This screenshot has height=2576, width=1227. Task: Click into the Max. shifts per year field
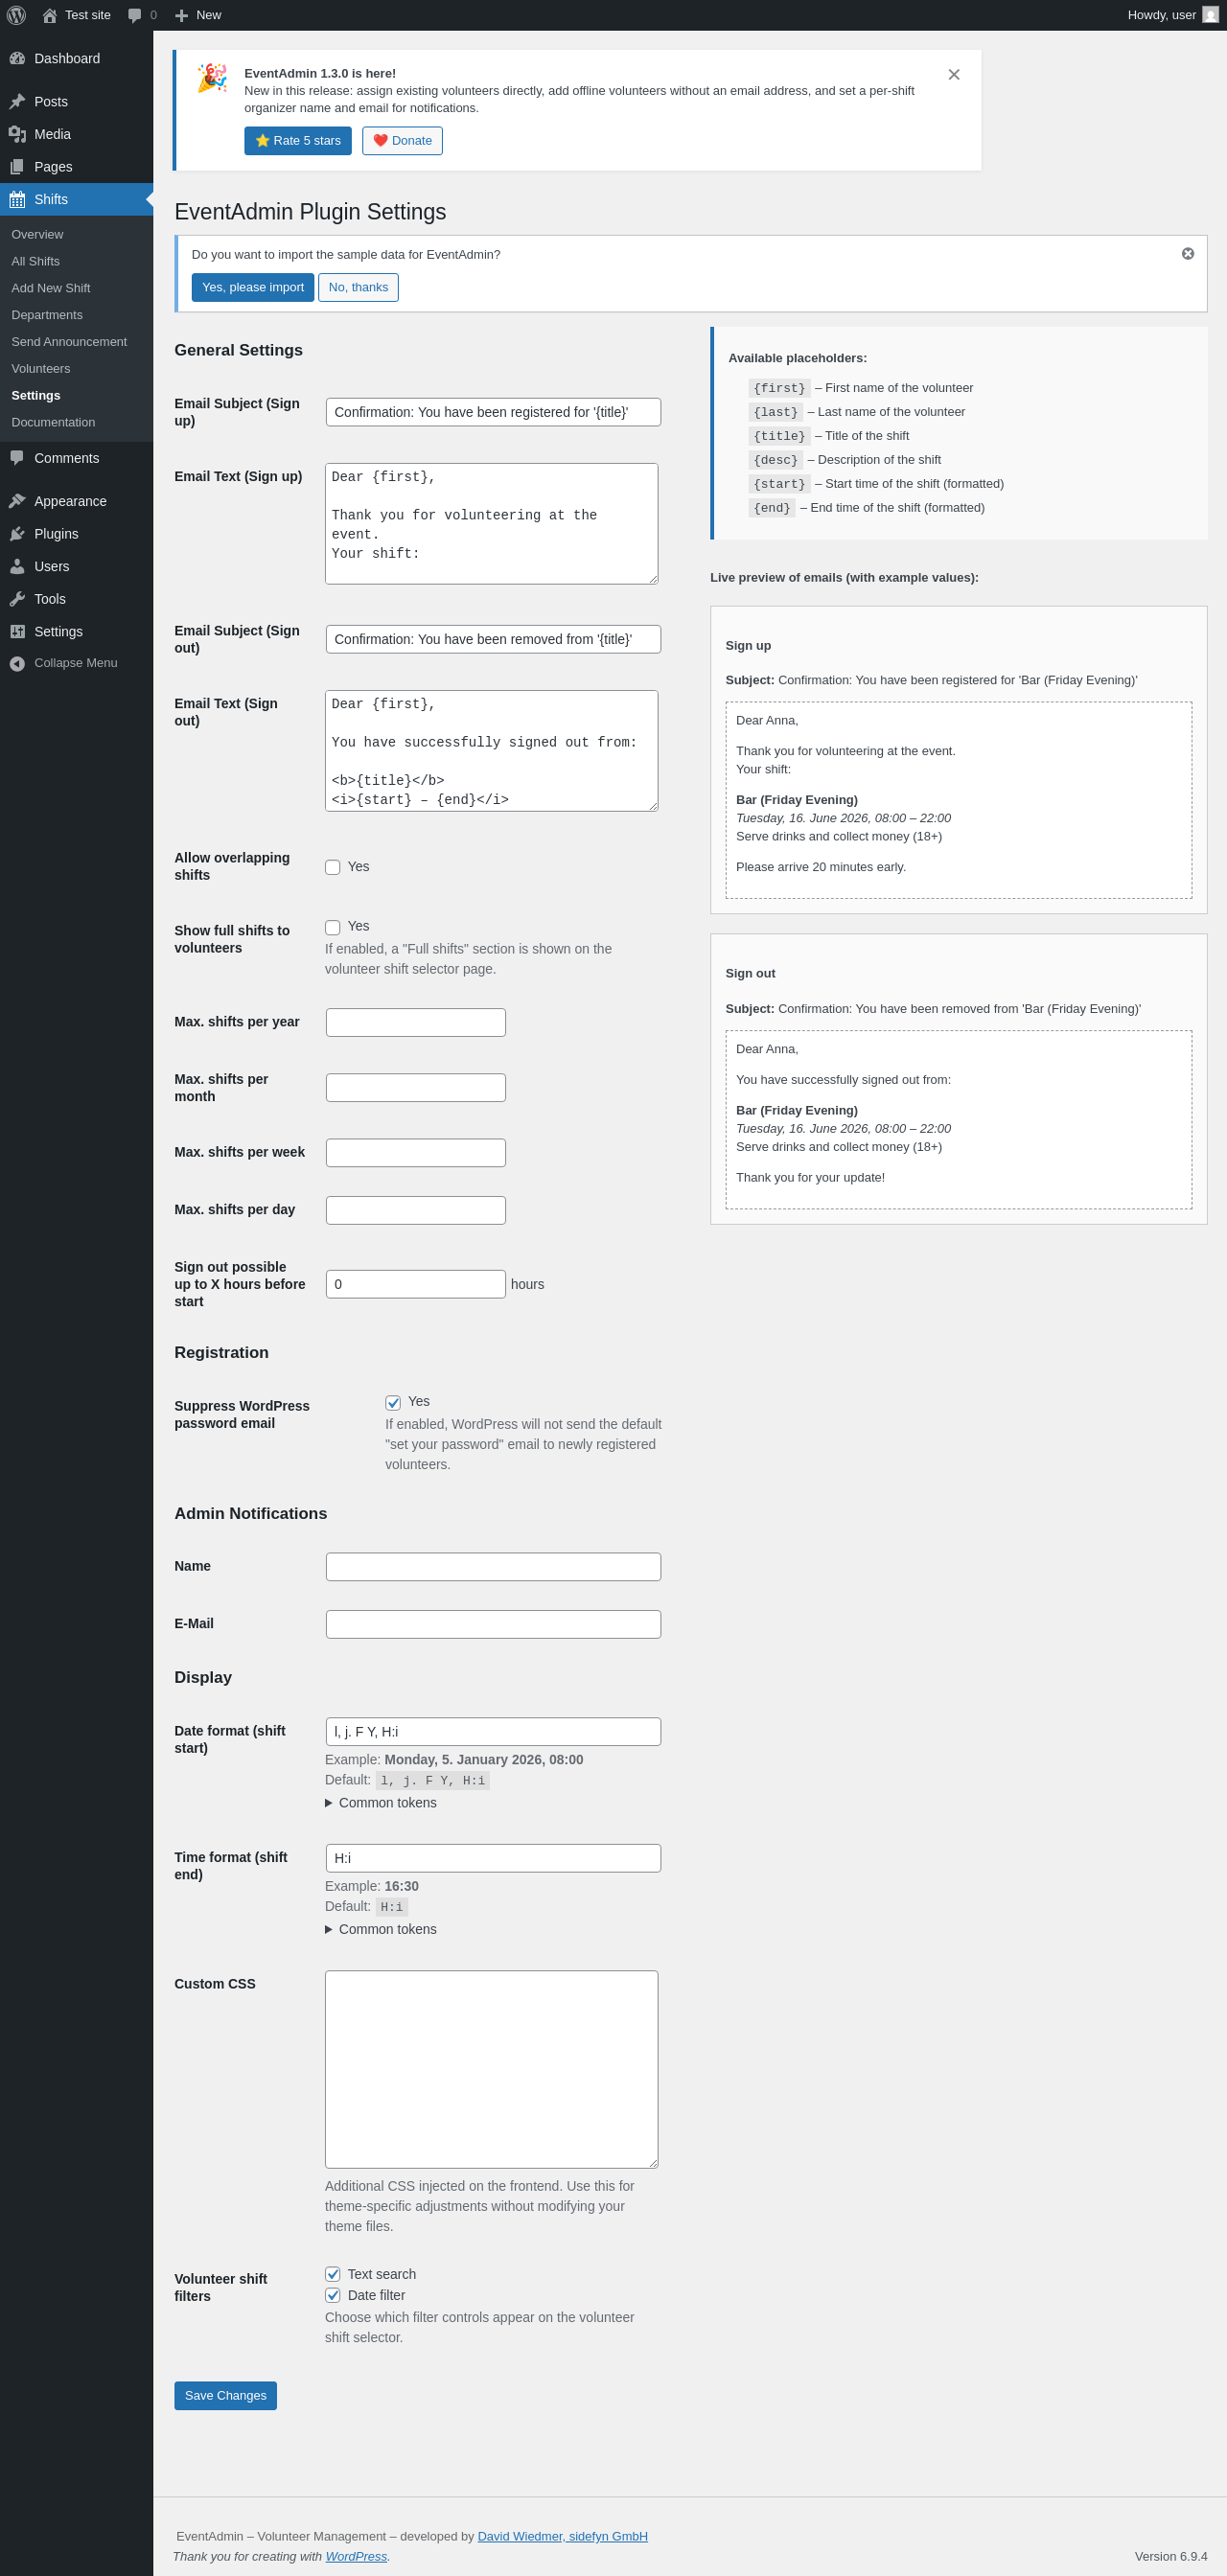click(415, 1022)
